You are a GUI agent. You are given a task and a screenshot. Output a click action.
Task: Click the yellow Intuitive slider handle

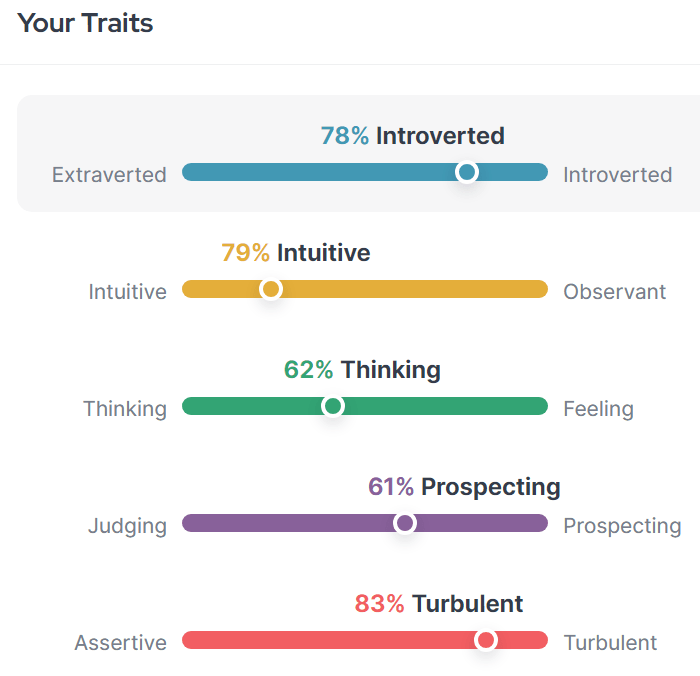coord(270,289)
